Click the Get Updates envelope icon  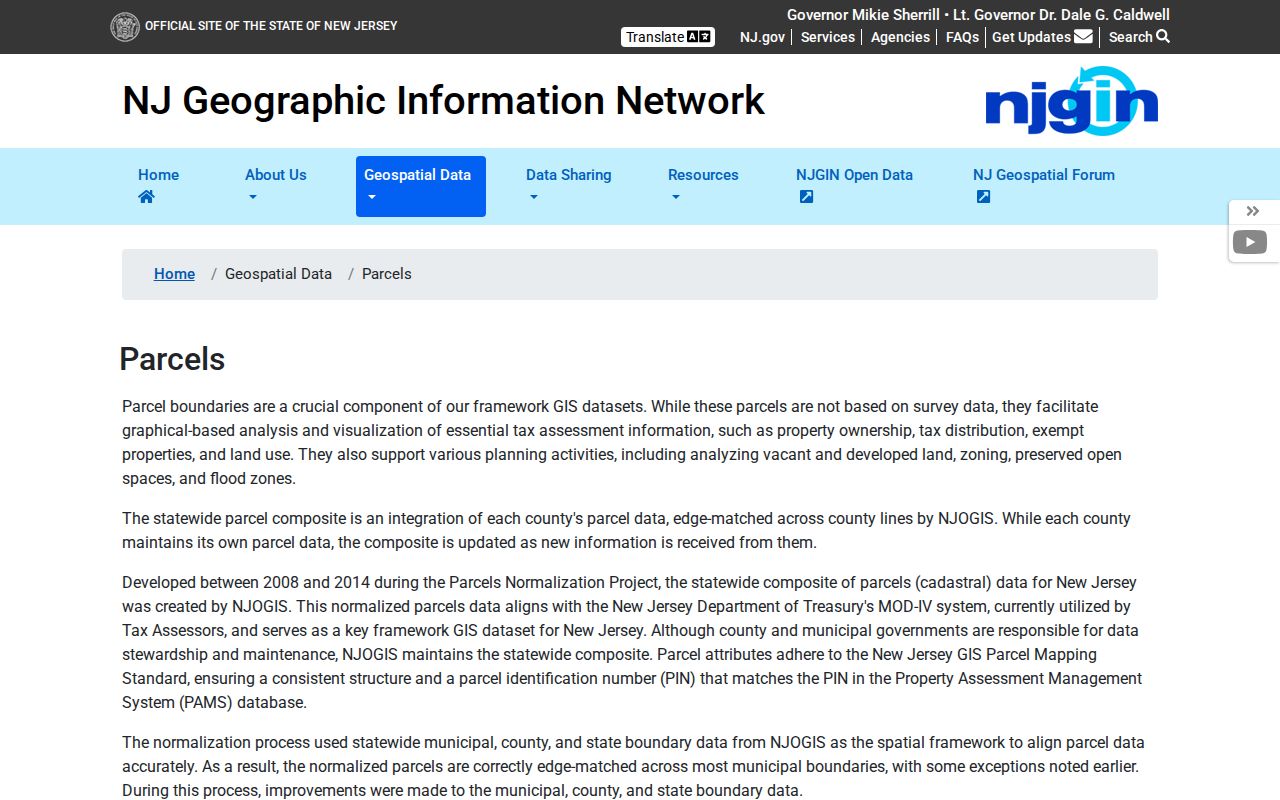(x=1083, y=37)
